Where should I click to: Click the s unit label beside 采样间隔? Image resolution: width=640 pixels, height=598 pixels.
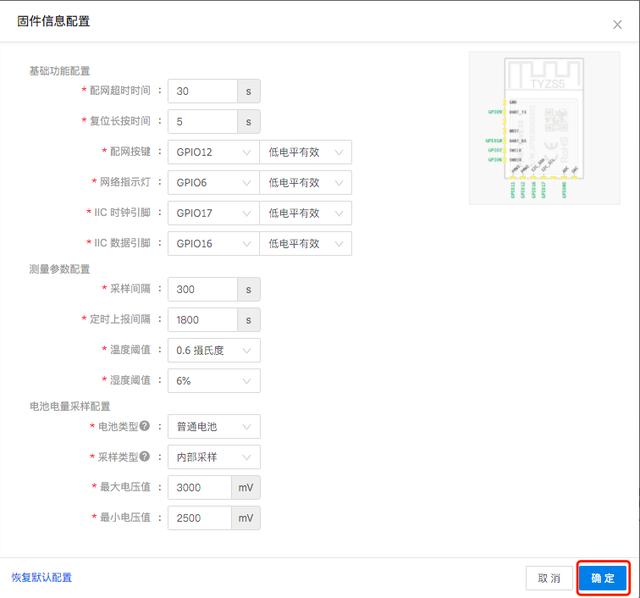click(249, 289)
